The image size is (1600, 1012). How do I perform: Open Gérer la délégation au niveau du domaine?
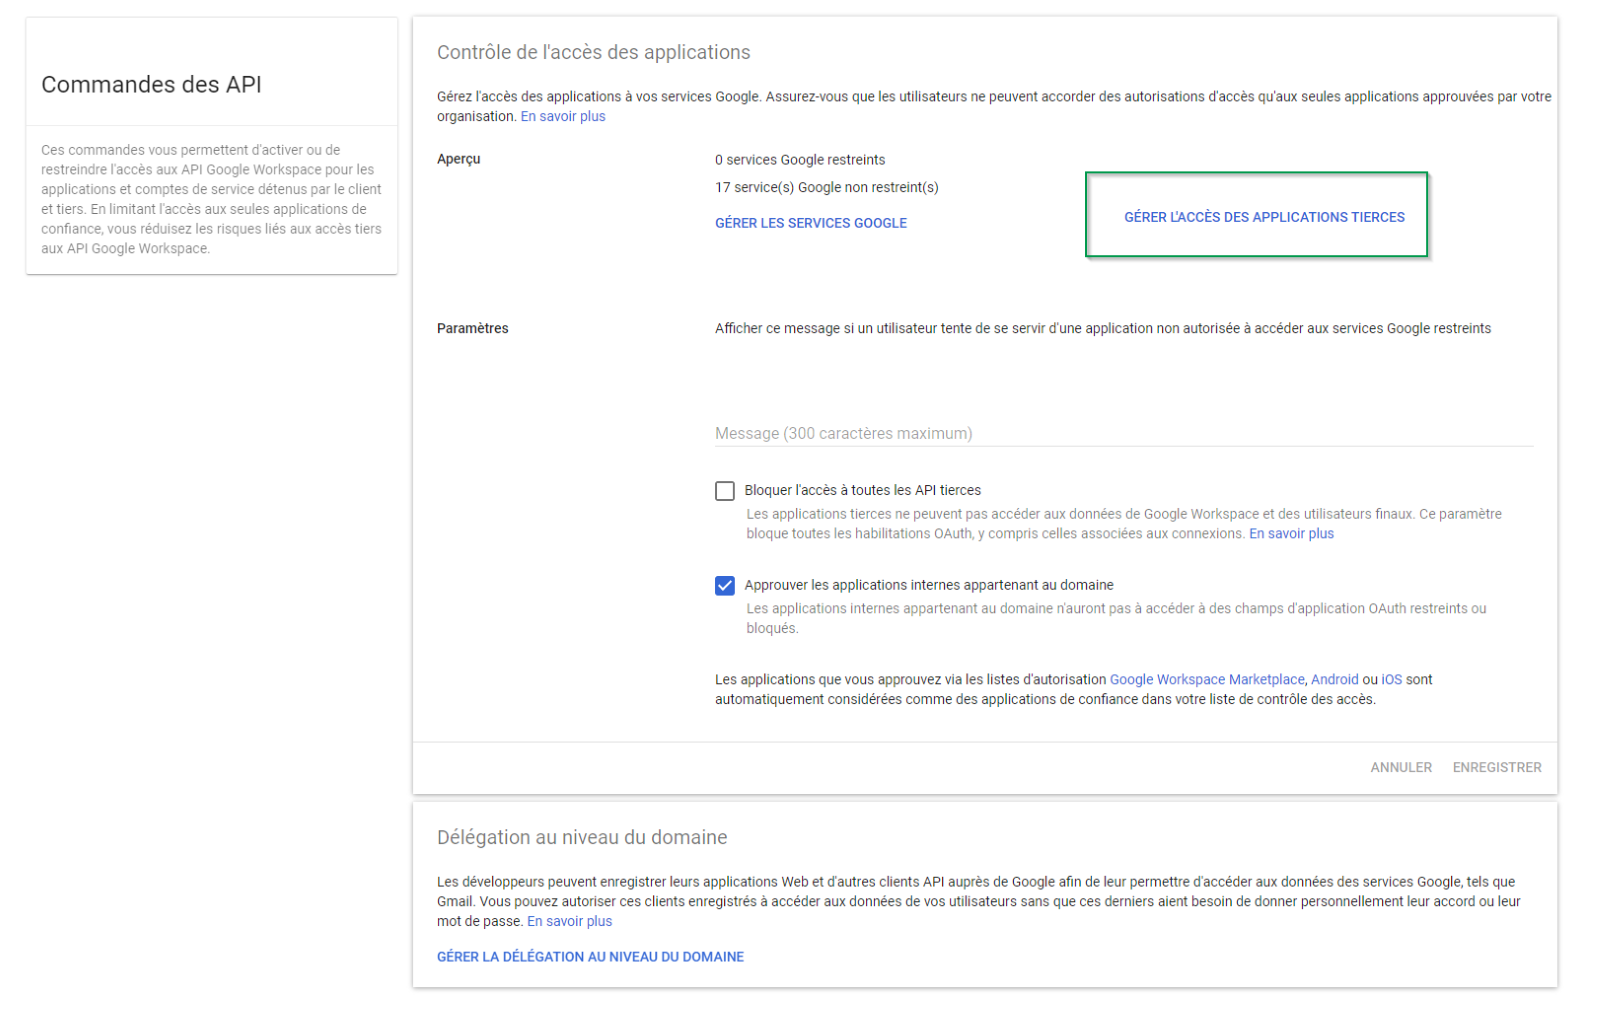click(590, 957)
